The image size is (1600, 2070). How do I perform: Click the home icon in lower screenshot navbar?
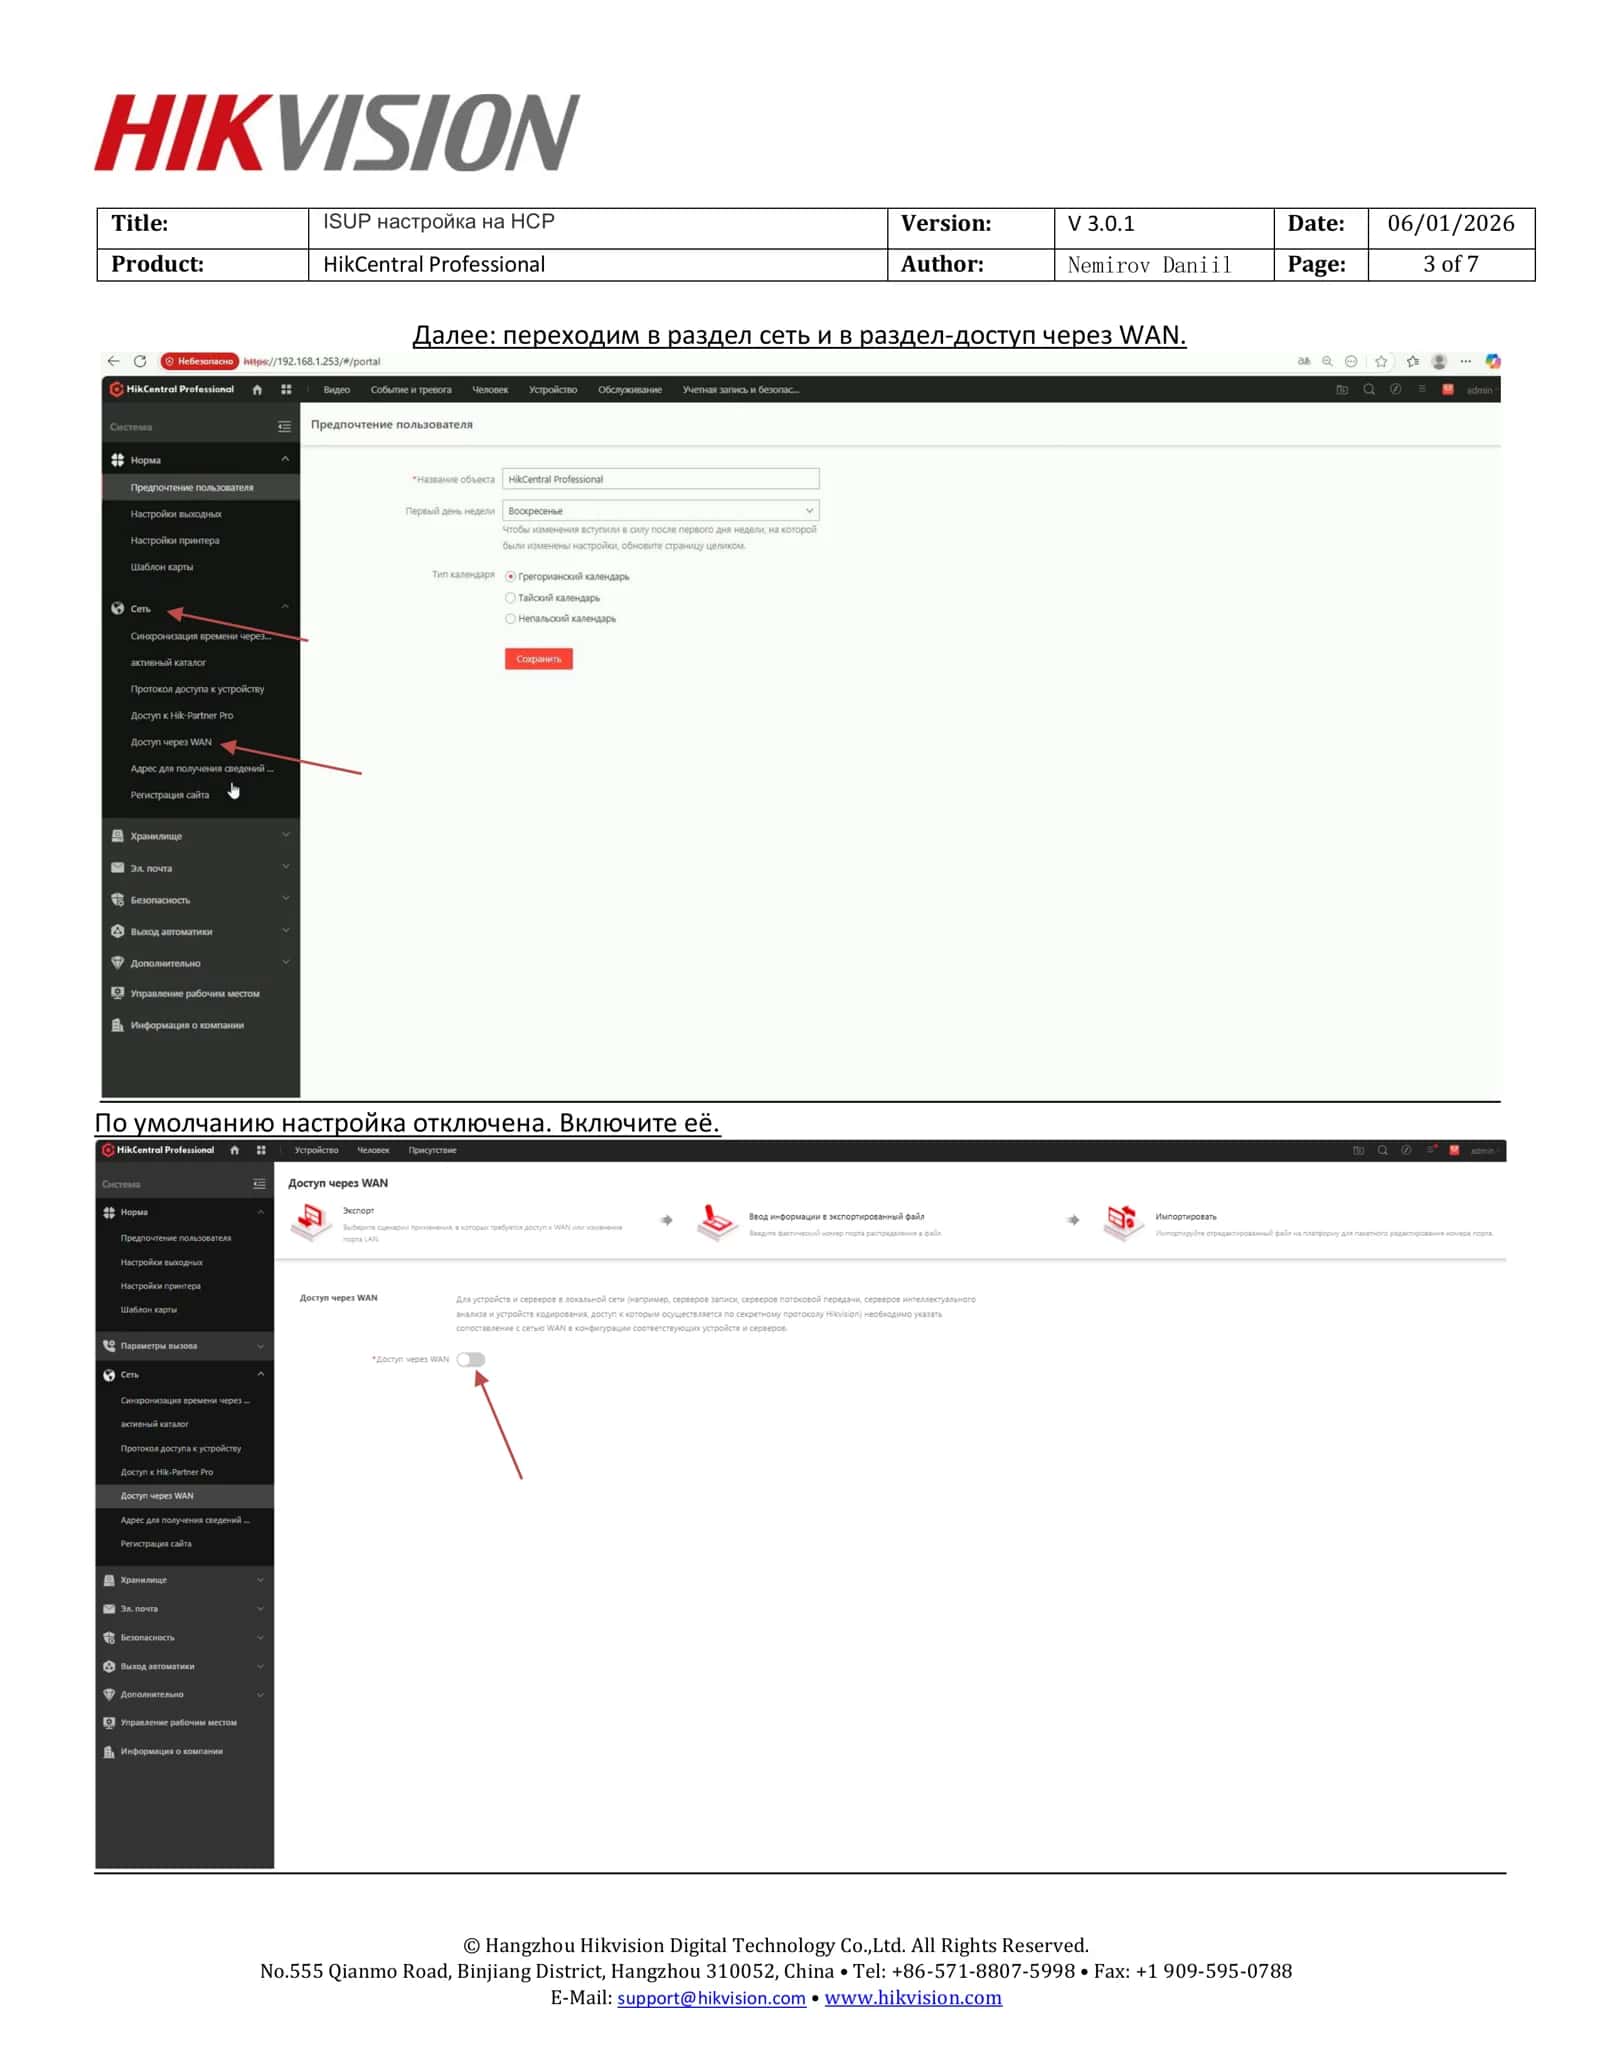(235, 1150)
